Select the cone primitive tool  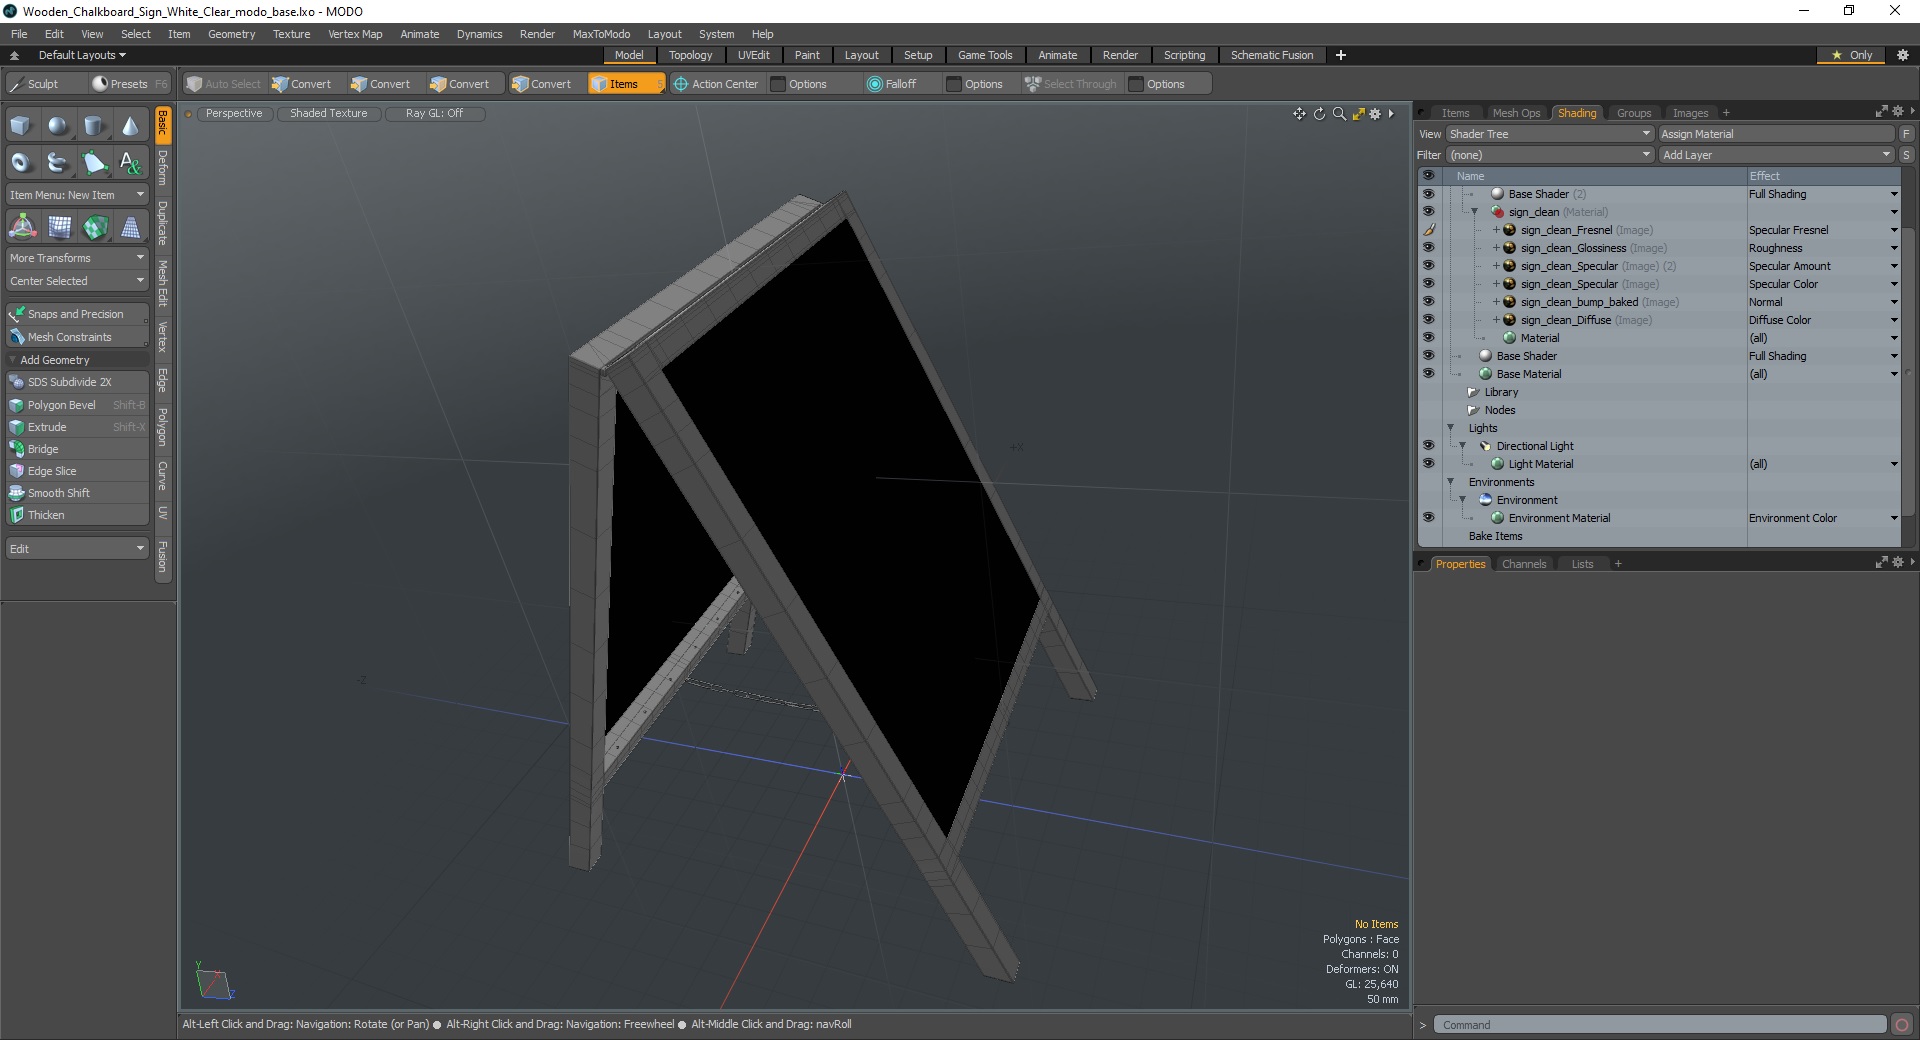(x=130, y=126)
